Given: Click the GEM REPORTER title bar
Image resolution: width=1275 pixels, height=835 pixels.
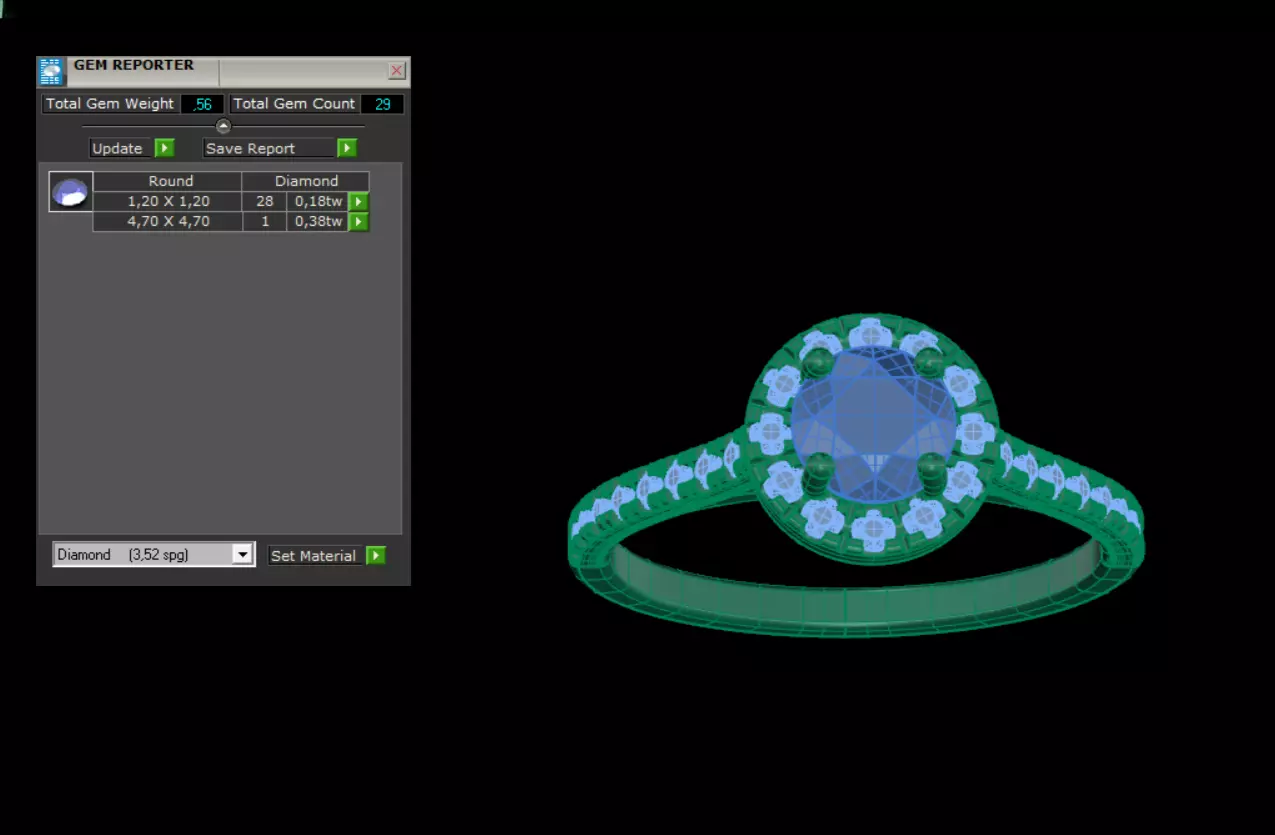Looking at the screenshot, I should click(x=225, y=71).
